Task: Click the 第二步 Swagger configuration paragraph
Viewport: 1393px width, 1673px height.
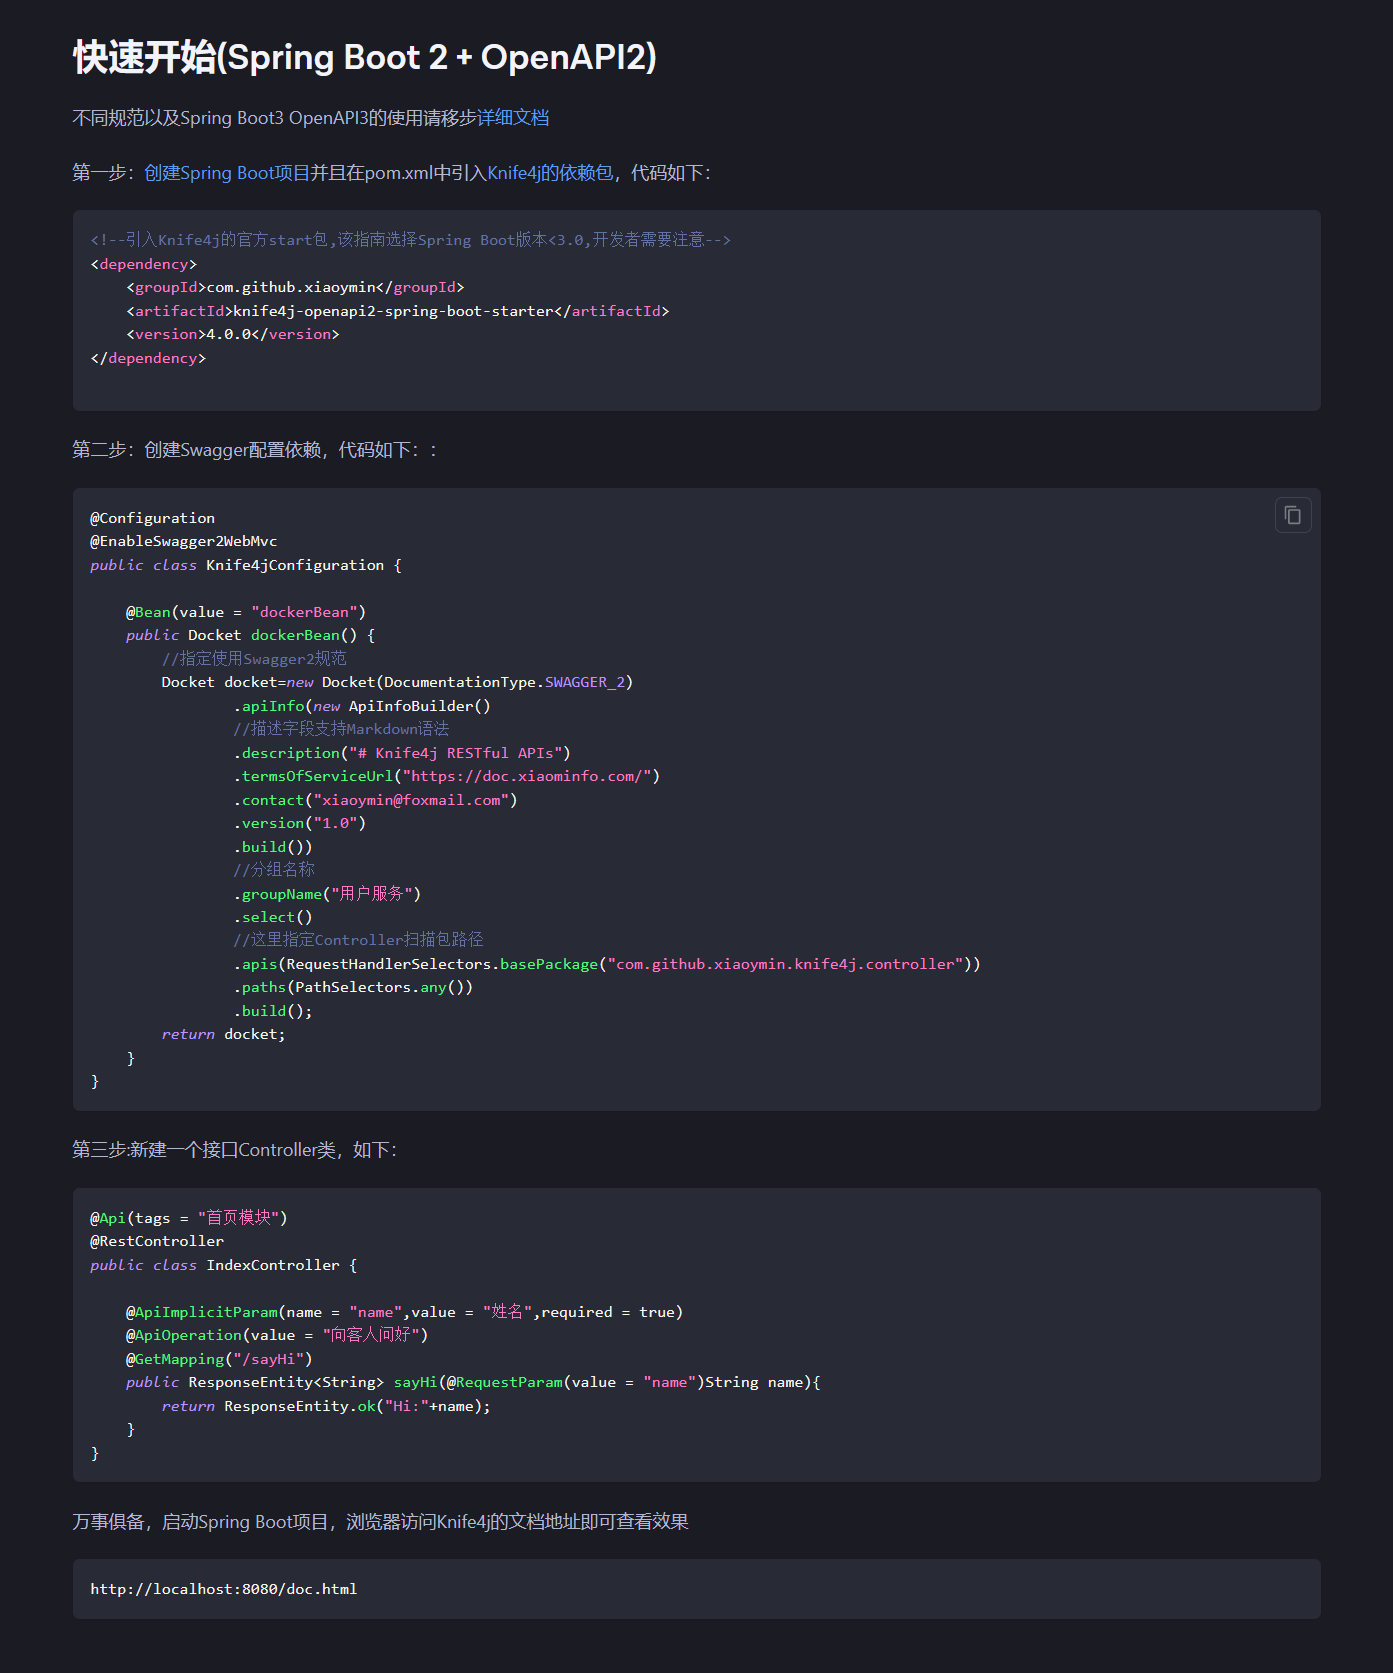Action: coord(254,451)
